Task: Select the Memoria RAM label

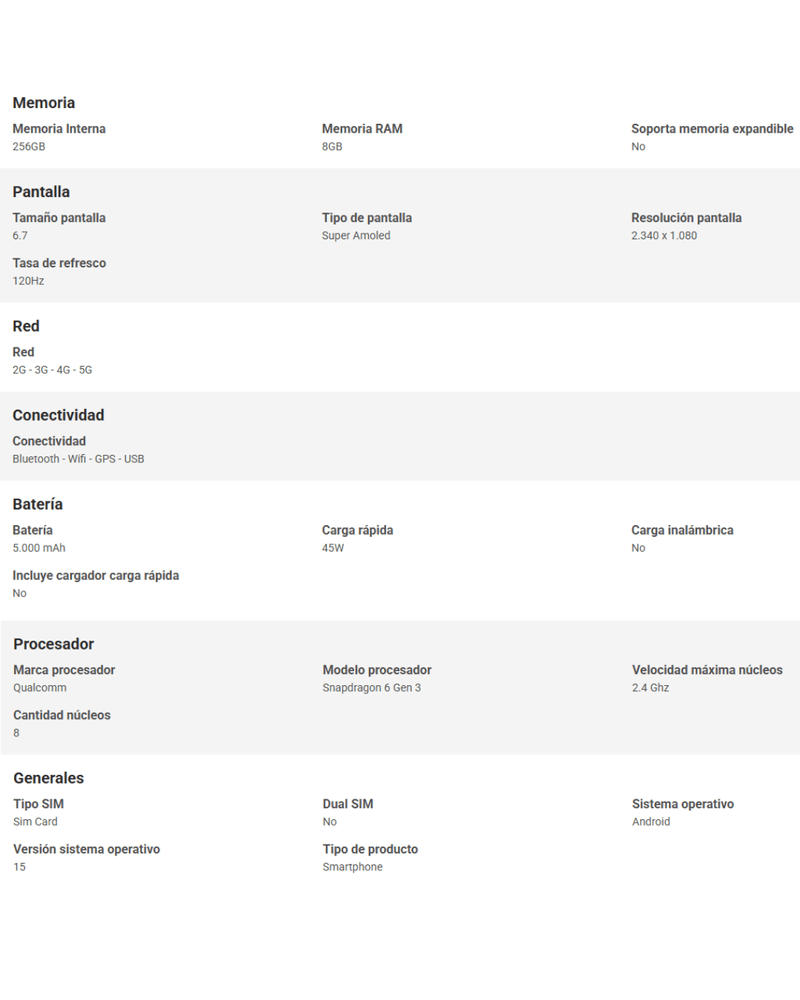Action: (x=362, y=129)
